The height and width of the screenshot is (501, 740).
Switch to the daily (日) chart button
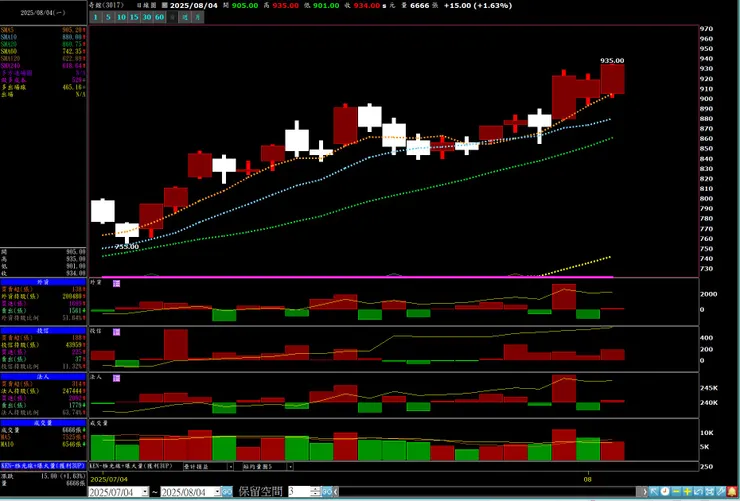(172, 17)
